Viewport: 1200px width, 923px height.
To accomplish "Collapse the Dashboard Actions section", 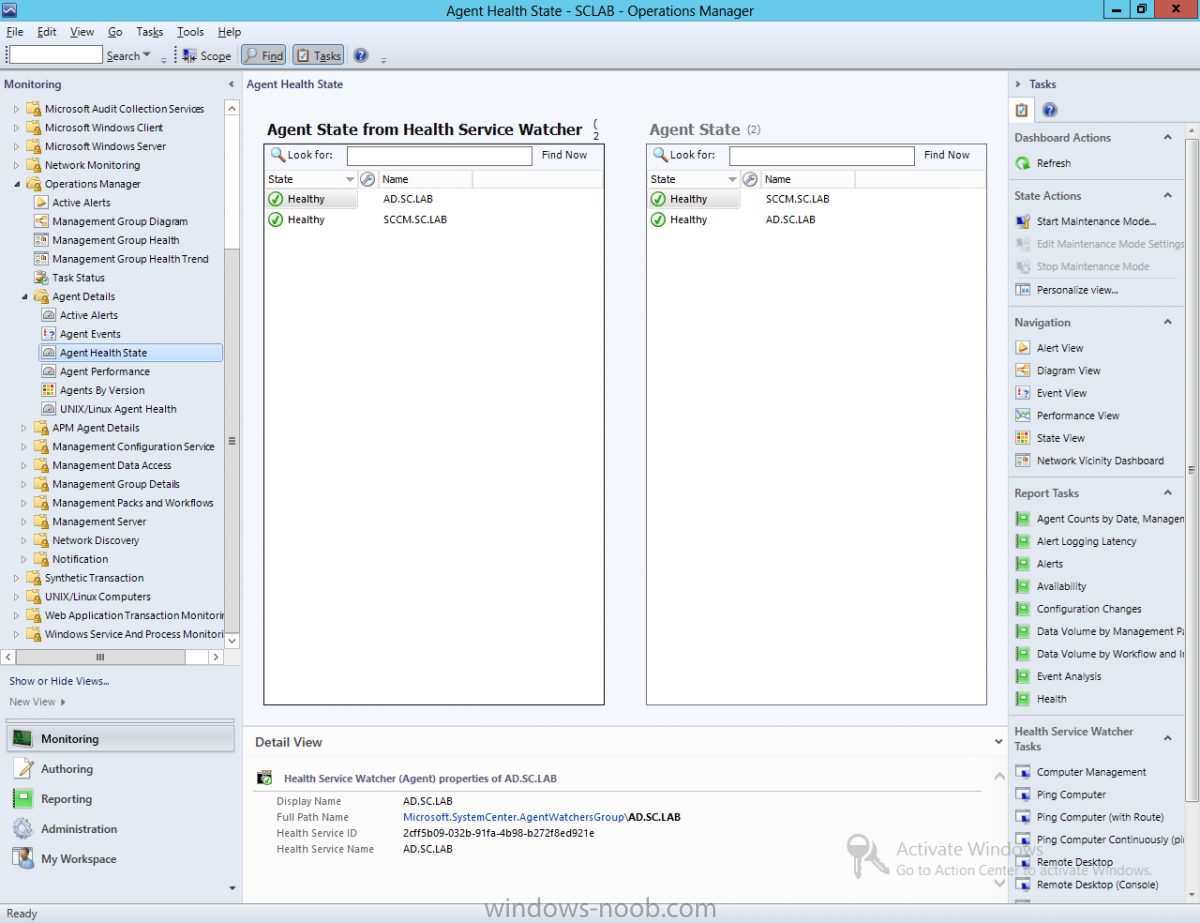I will tap(1167, 137).
